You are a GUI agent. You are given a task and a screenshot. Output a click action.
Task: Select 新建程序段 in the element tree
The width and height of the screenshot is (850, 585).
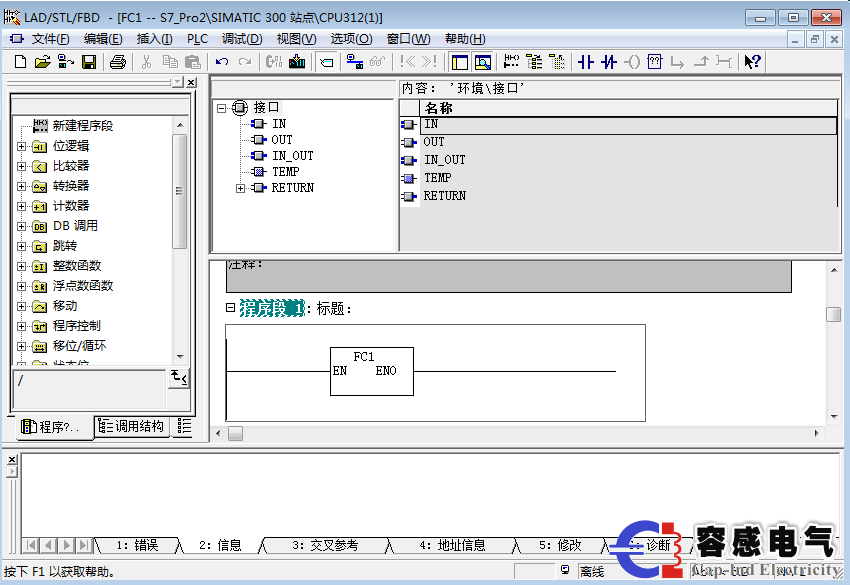[x=82, y=126]
